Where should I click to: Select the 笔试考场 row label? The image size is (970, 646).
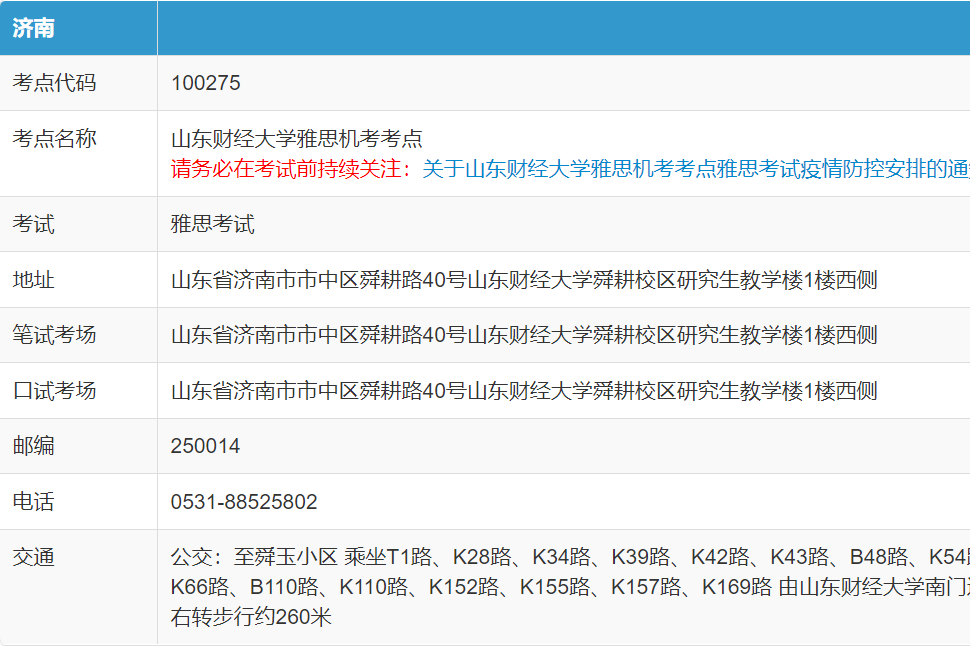pyautogui.click(x=54, y=335)
